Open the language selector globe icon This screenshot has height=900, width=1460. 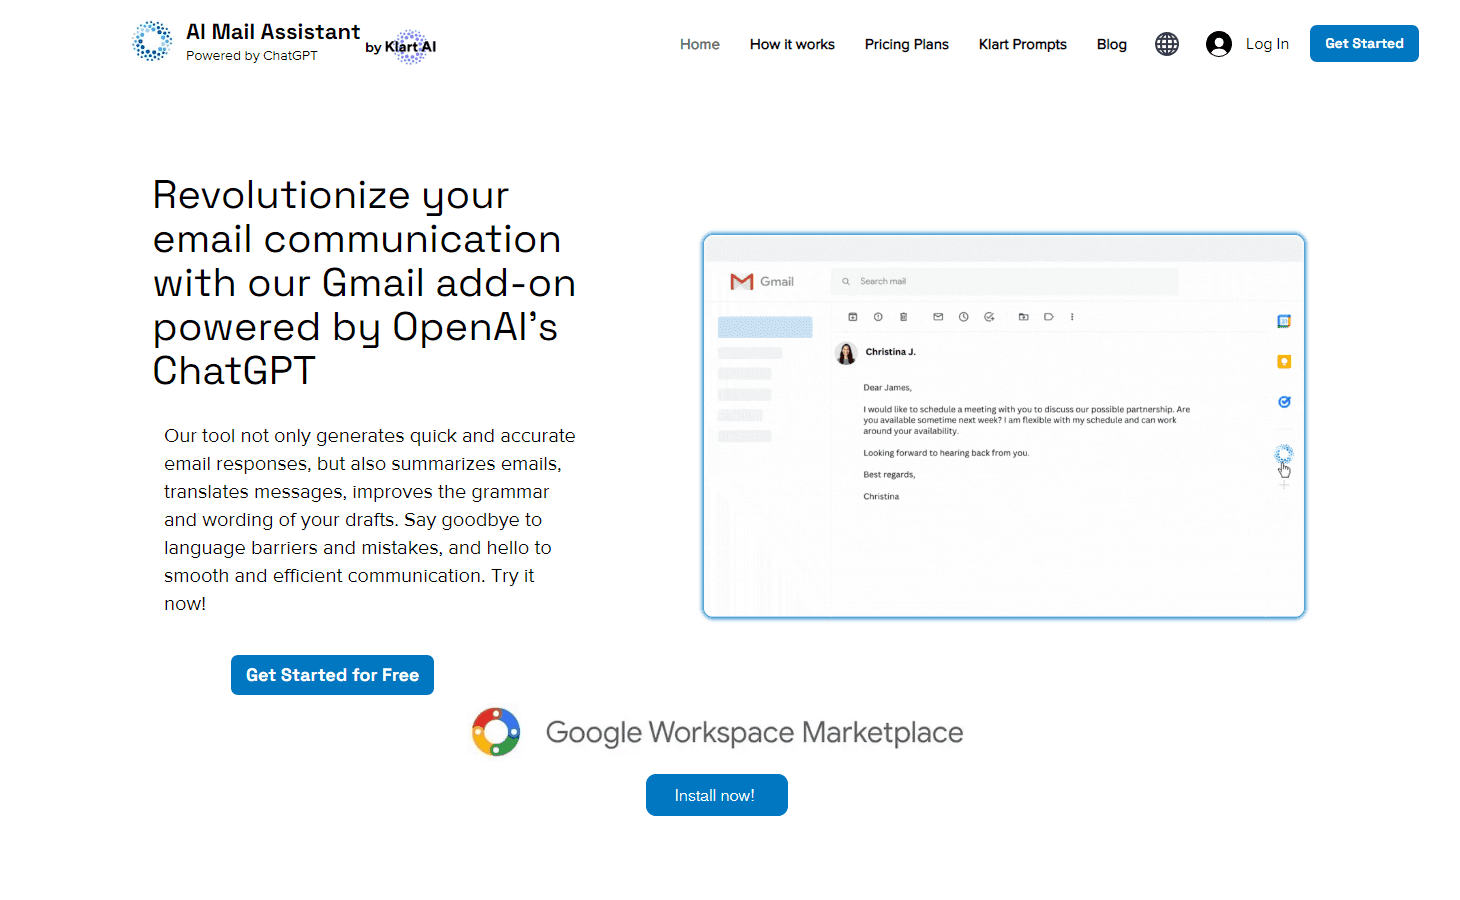point(1167,44)
